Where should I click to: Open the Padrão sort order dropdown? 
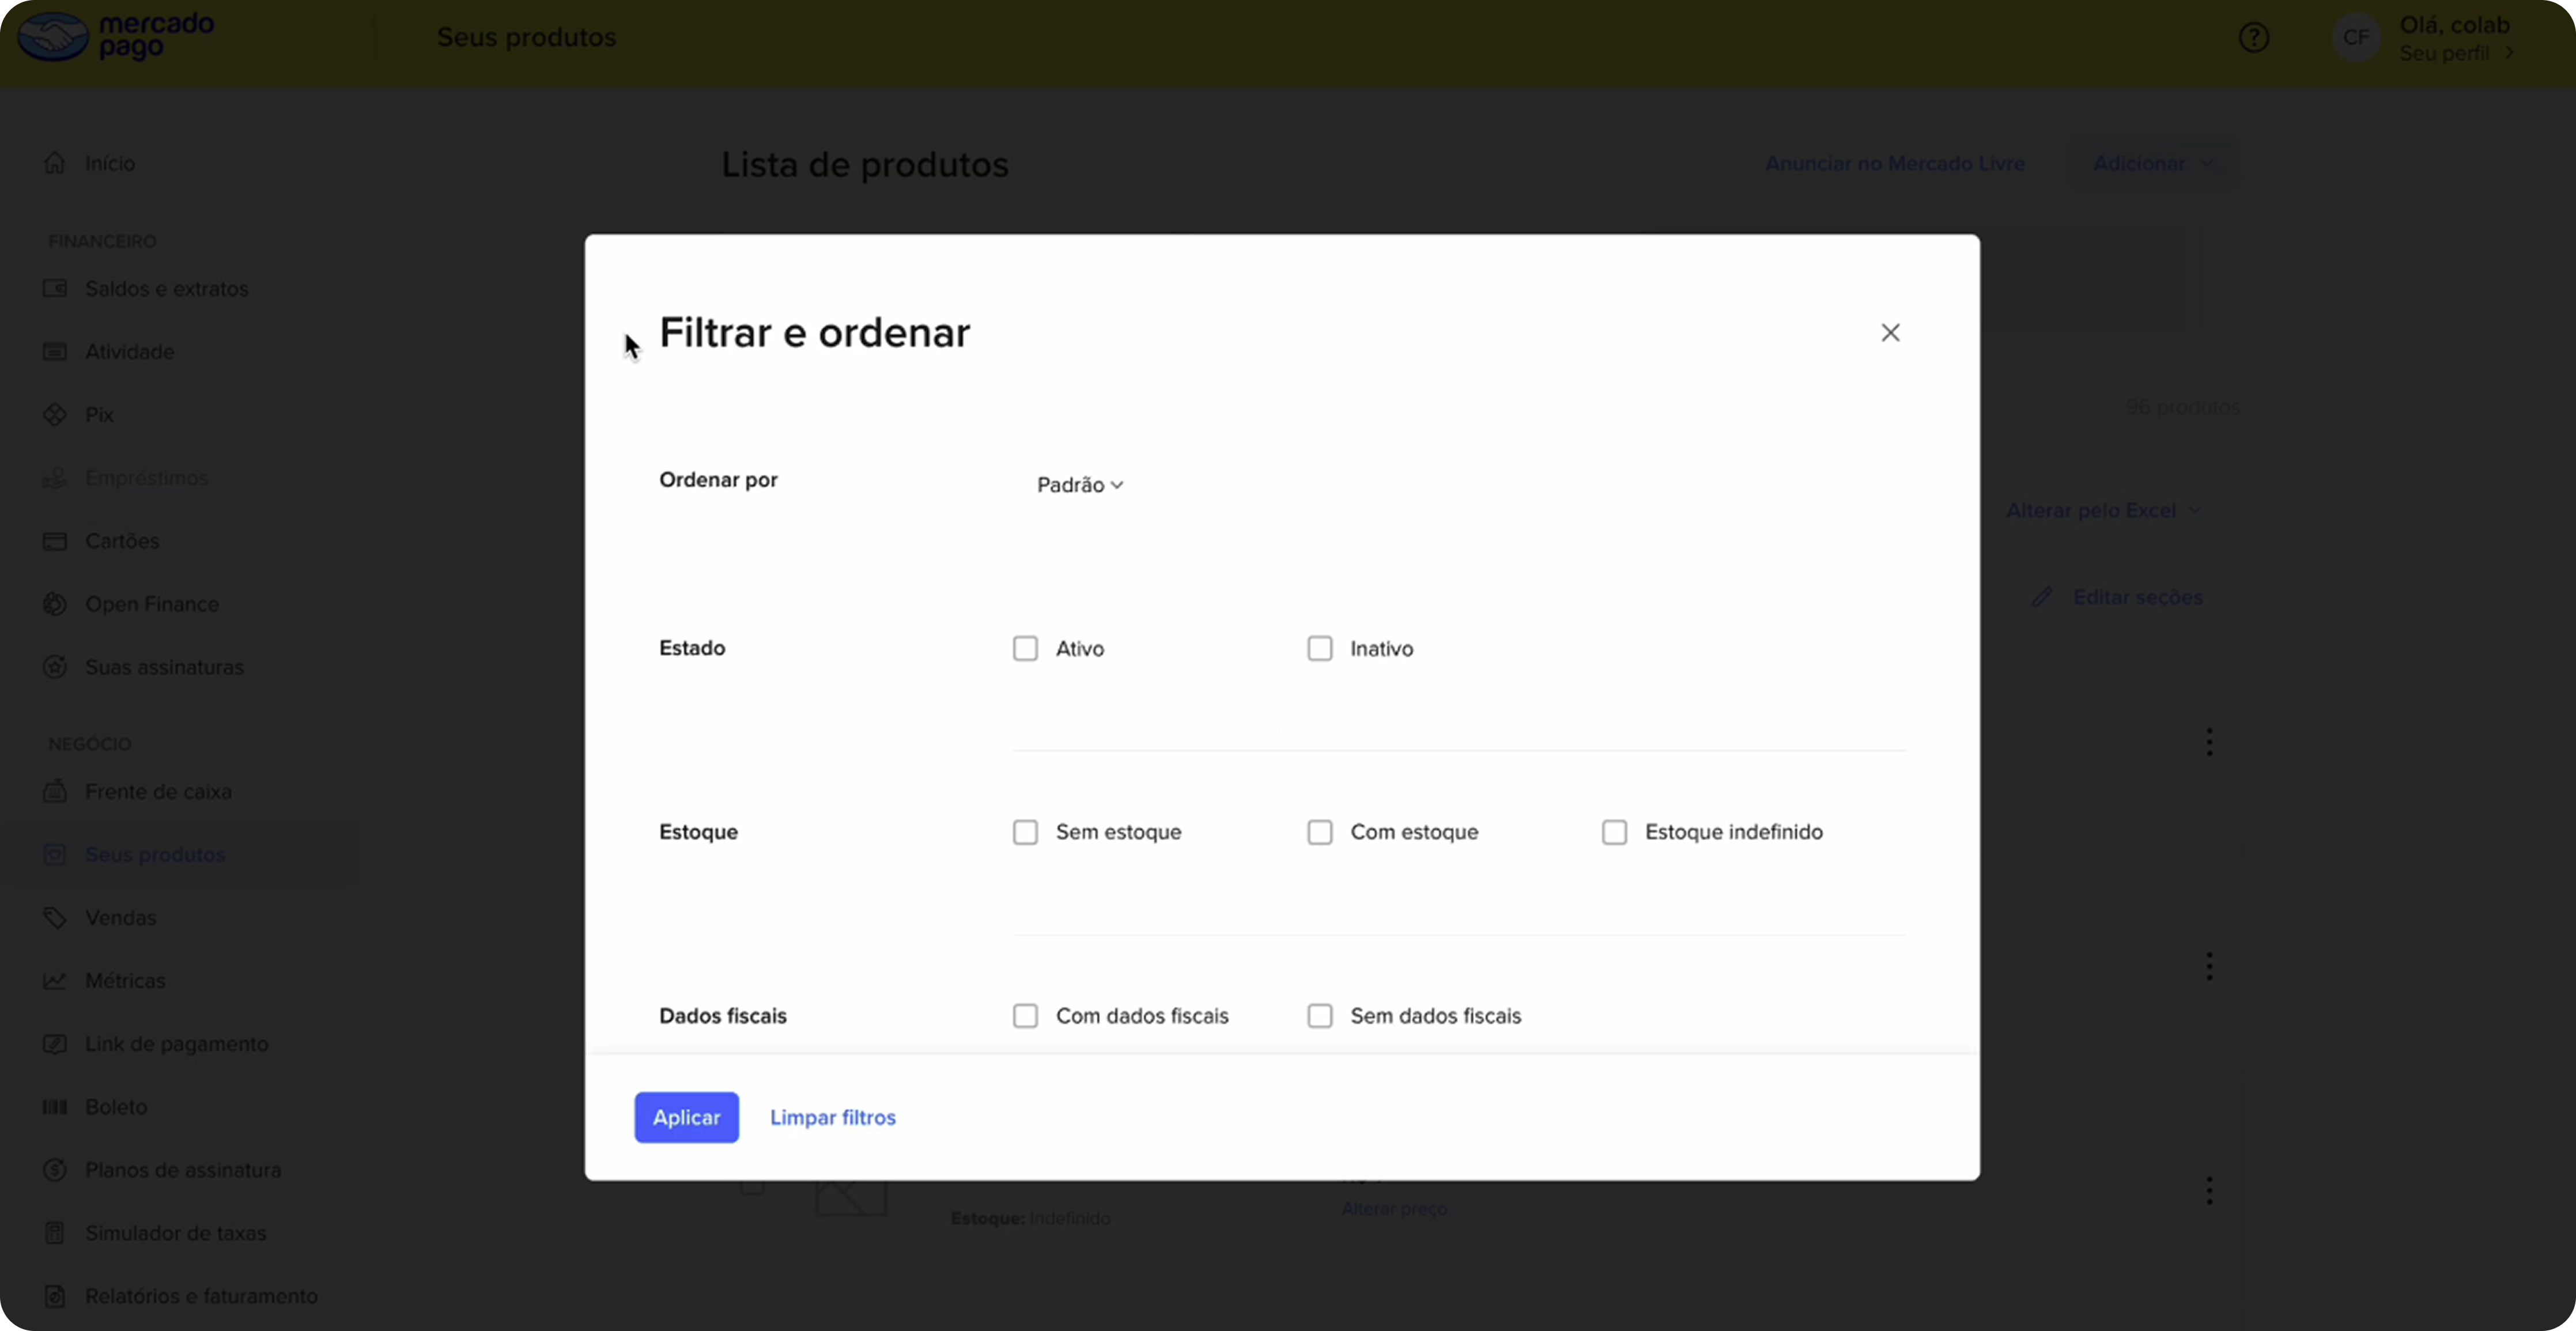(1080, 485)
